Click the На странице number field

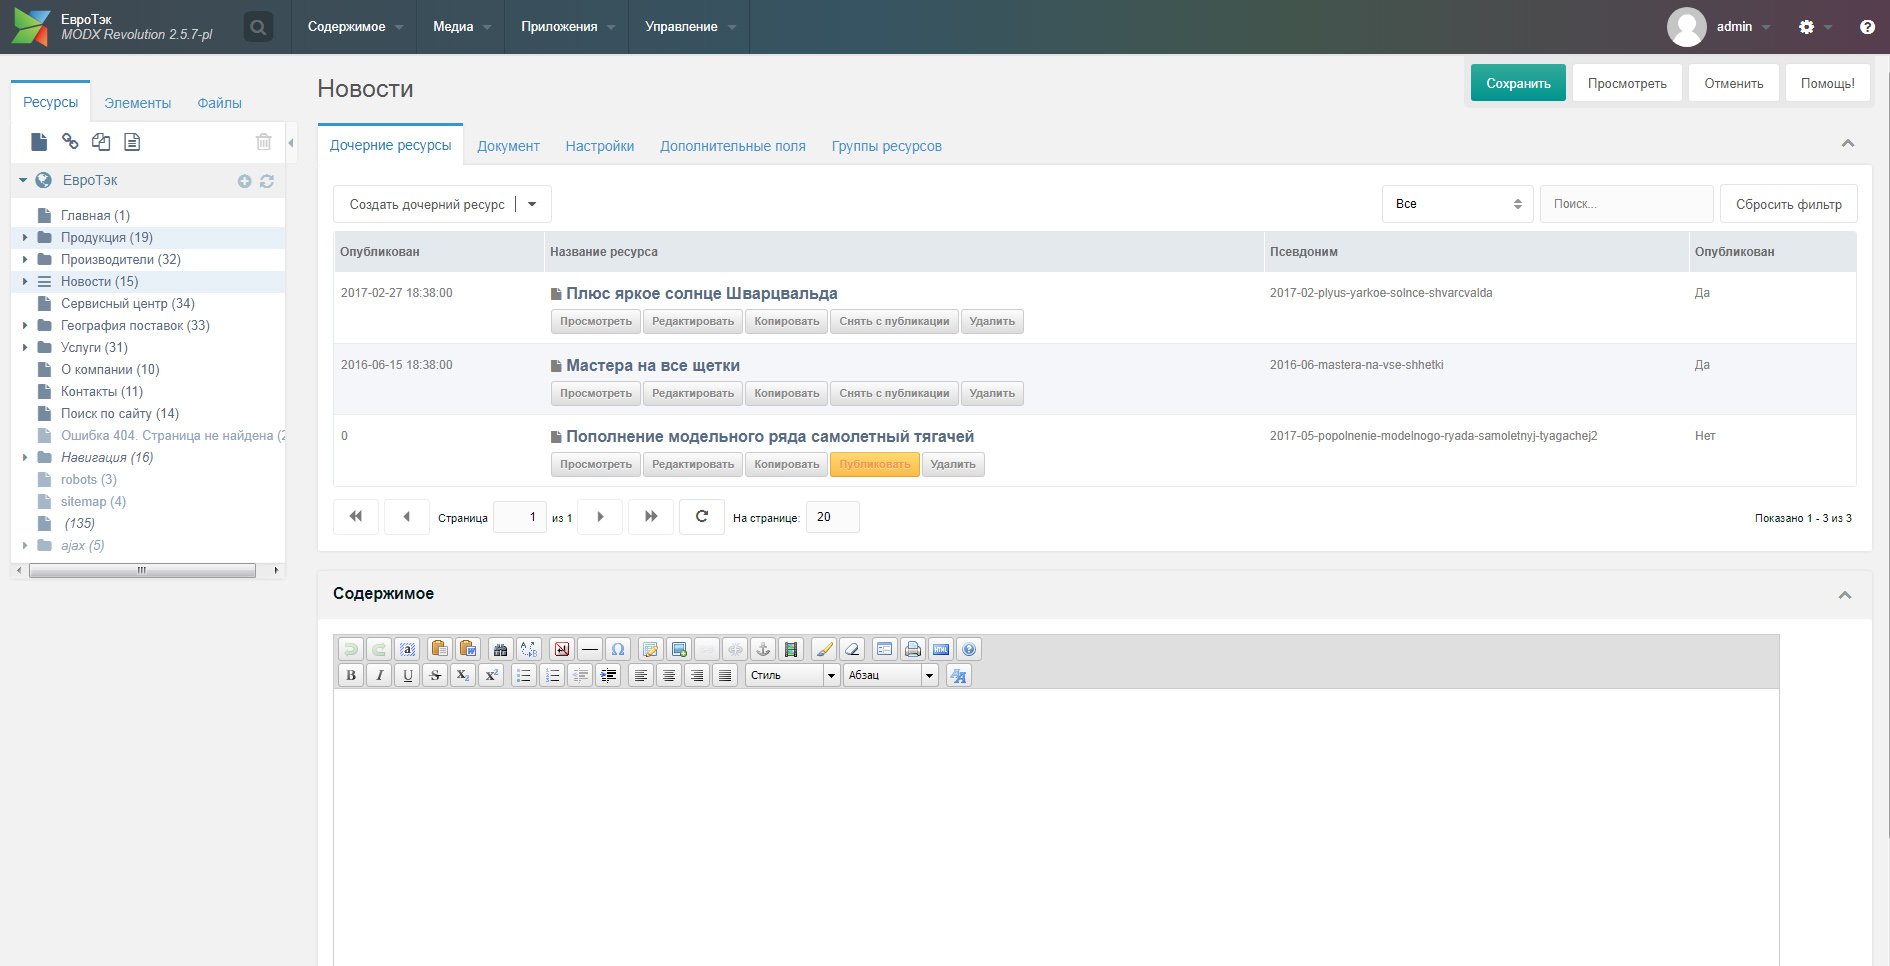point(832,517)
